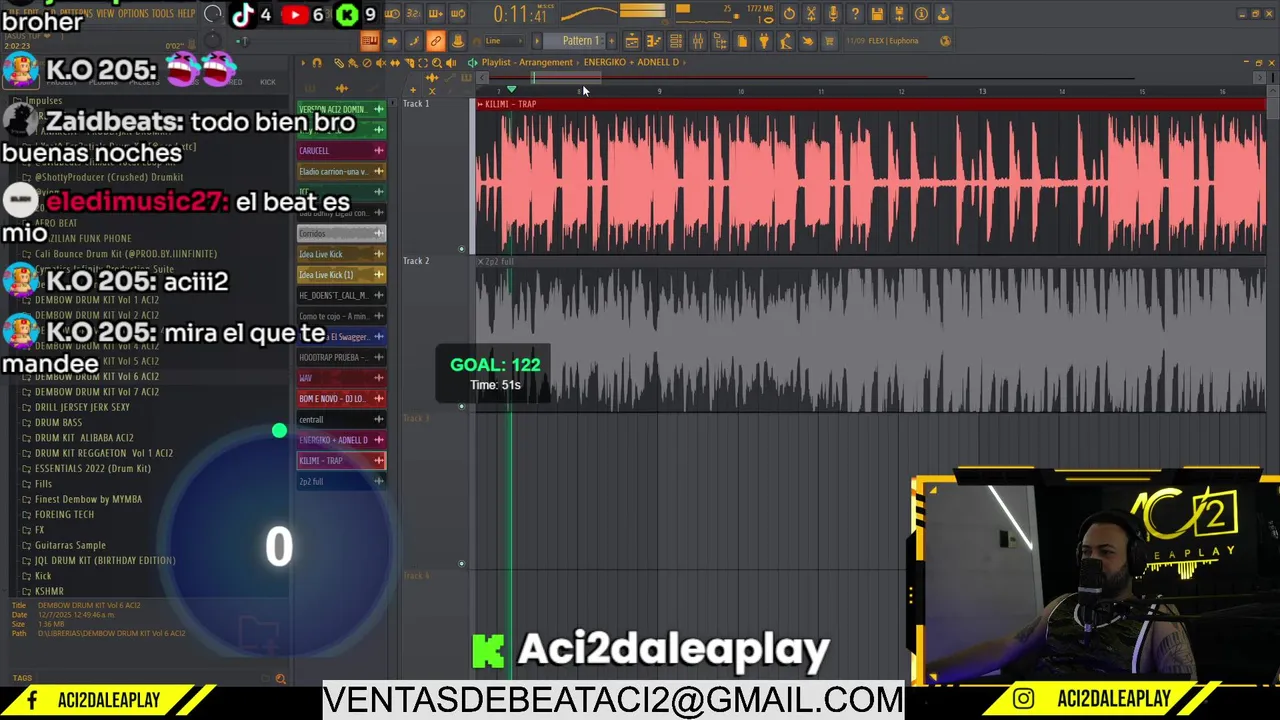
Task: Add a new pattern with plus button
Action: point(612,41)
